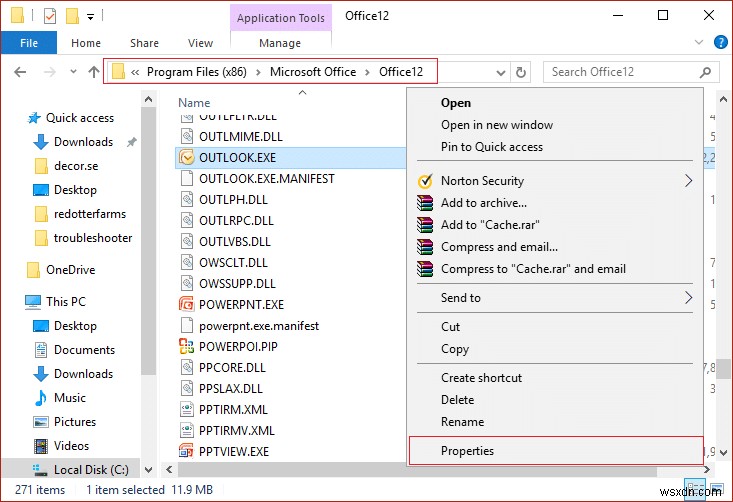The height and width of the screenshot is (502, 733).
Task: Open Customize Quick Access Toolbar dropdown
Action: [90, 17]
